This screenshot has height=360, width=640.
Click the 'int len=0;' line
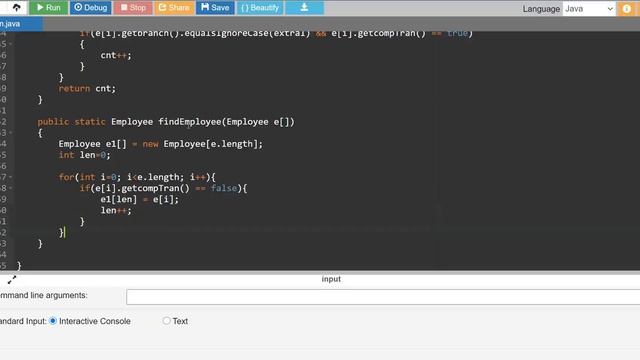84,155
